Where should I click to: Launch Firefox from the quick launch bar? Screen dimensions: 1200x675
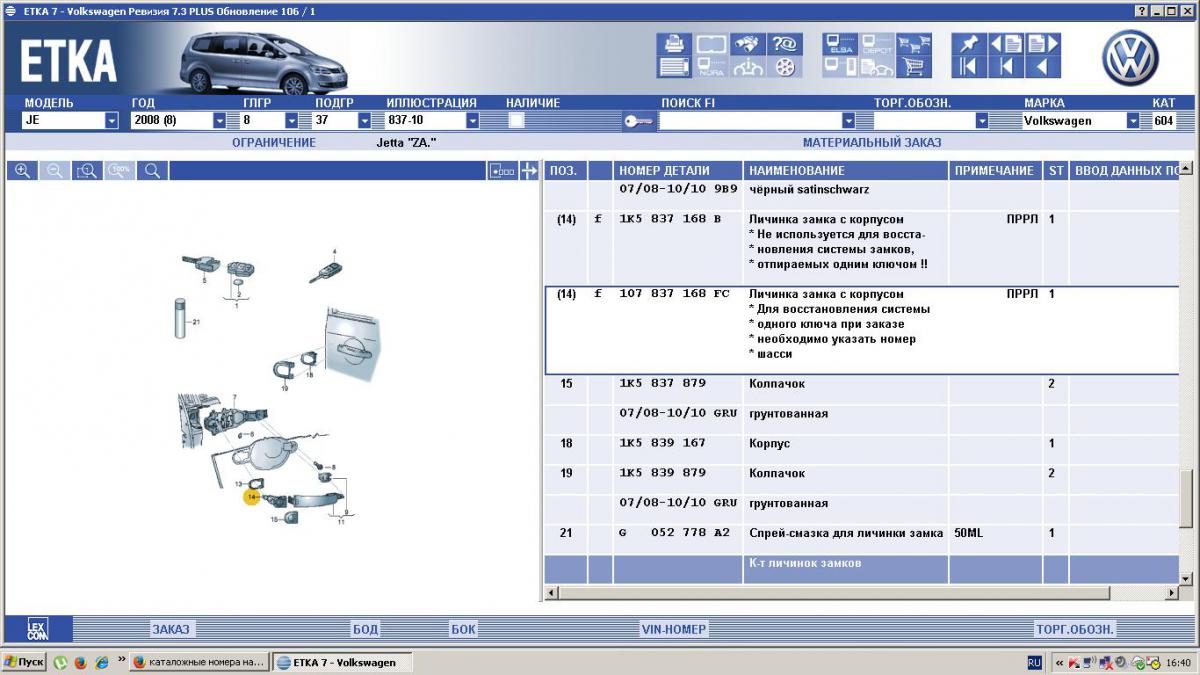coord(79,662)
